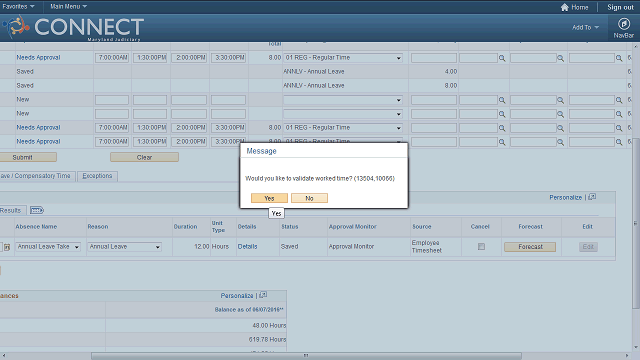Tick the Cancel checkbox for Annual Leave absence
This screenshot has width=640, height=360.
[x=481, y=247]
